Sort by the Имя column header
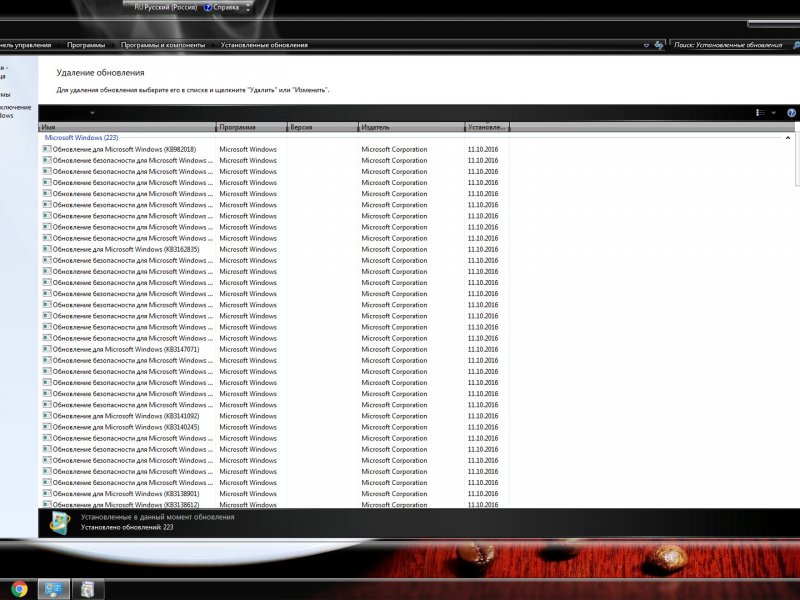The height and width of the screenshot is (600, 800). 128,127
